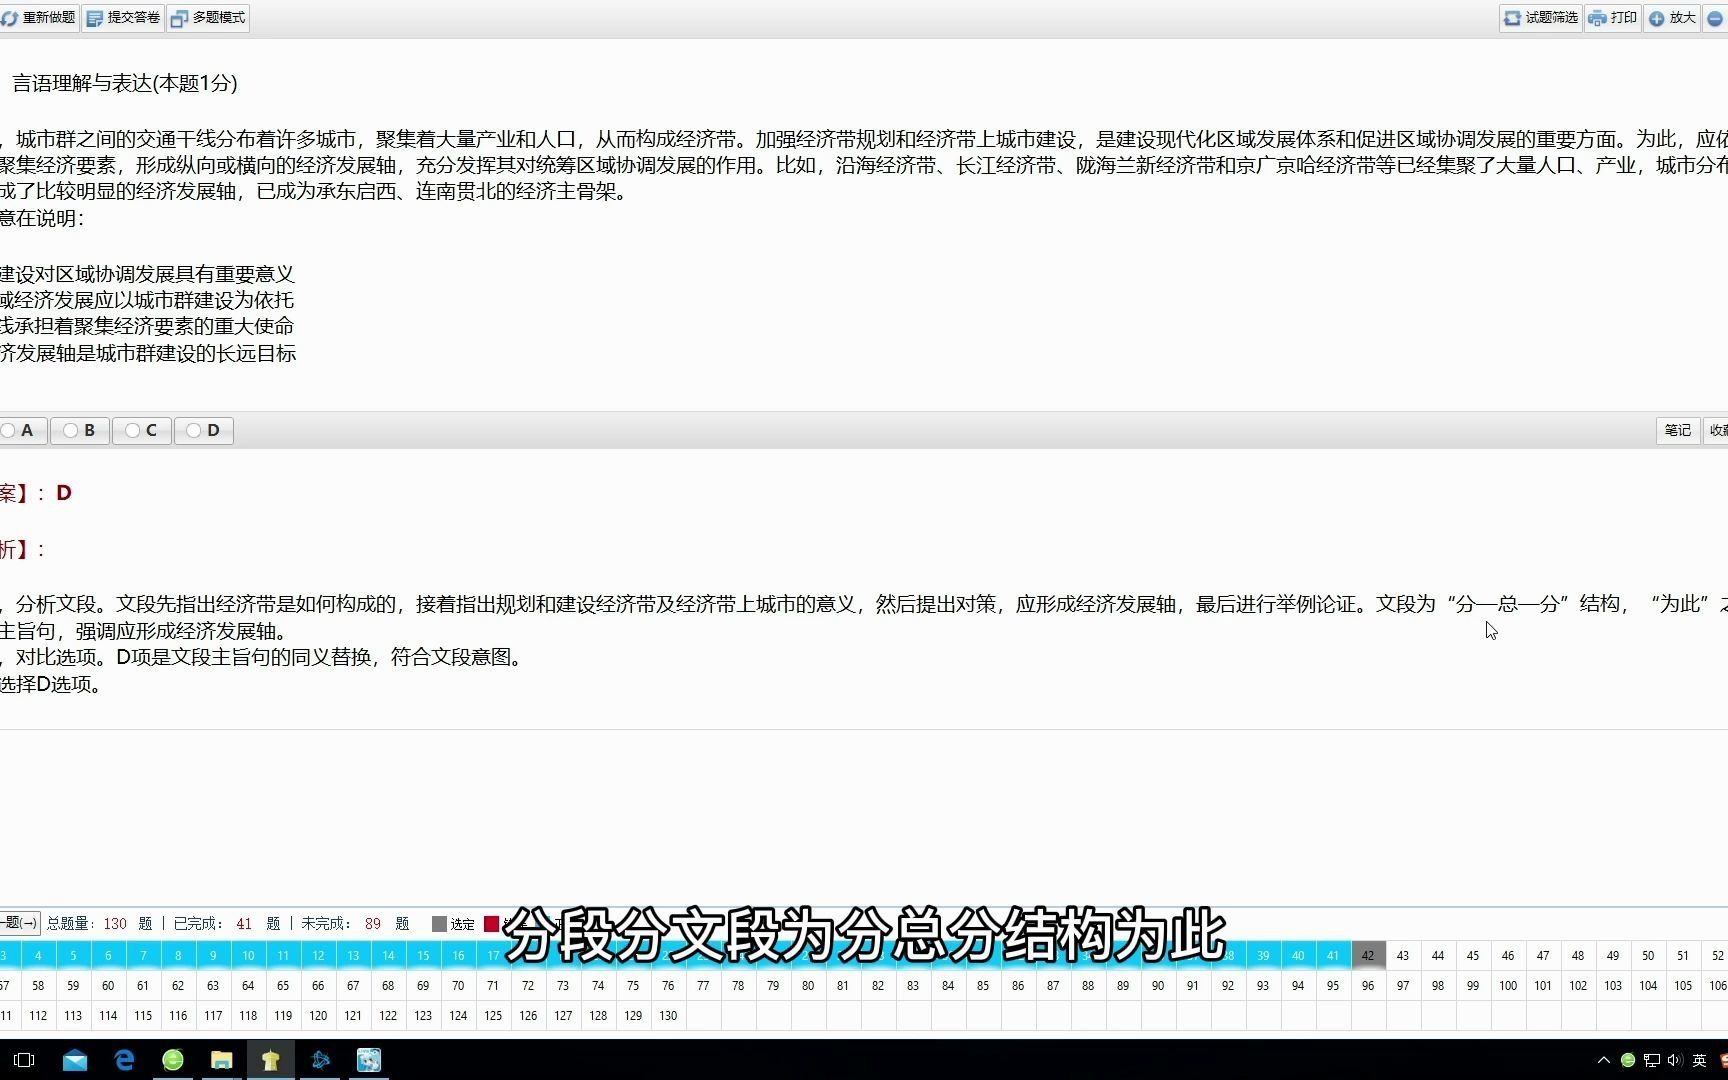Jump to question 88 in grid

(x=1088, y=985)
